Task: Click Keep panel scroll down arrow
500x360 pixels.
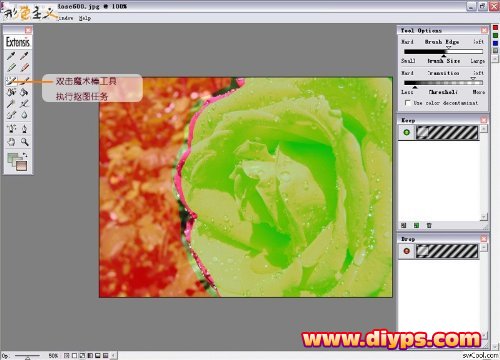Action: click(484, 217)
